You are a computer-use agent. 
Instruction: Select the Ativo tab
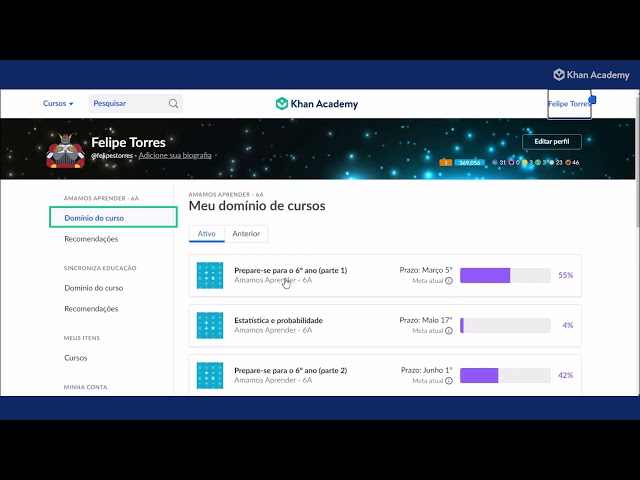(x=207, y=234)
